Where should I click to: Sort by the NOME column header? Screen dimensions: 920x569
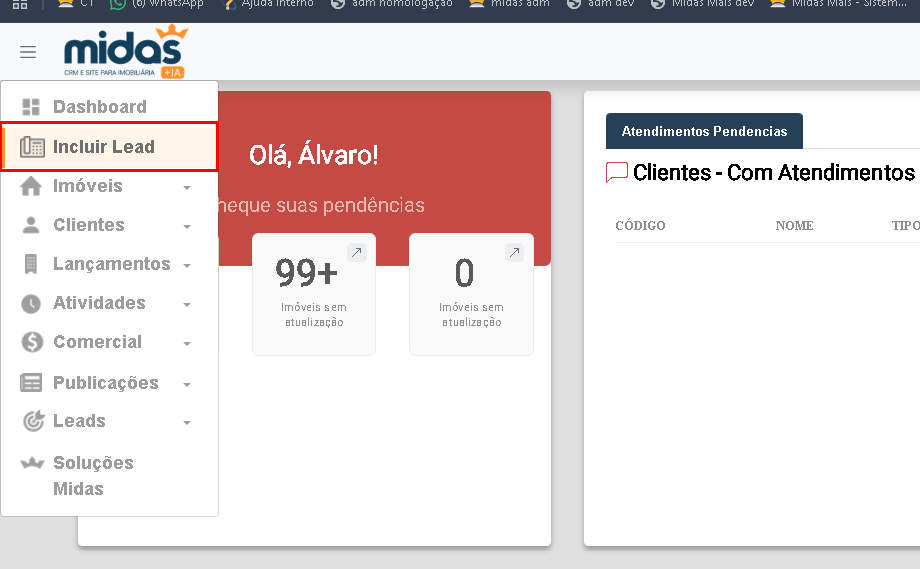(x=794, y=226)
